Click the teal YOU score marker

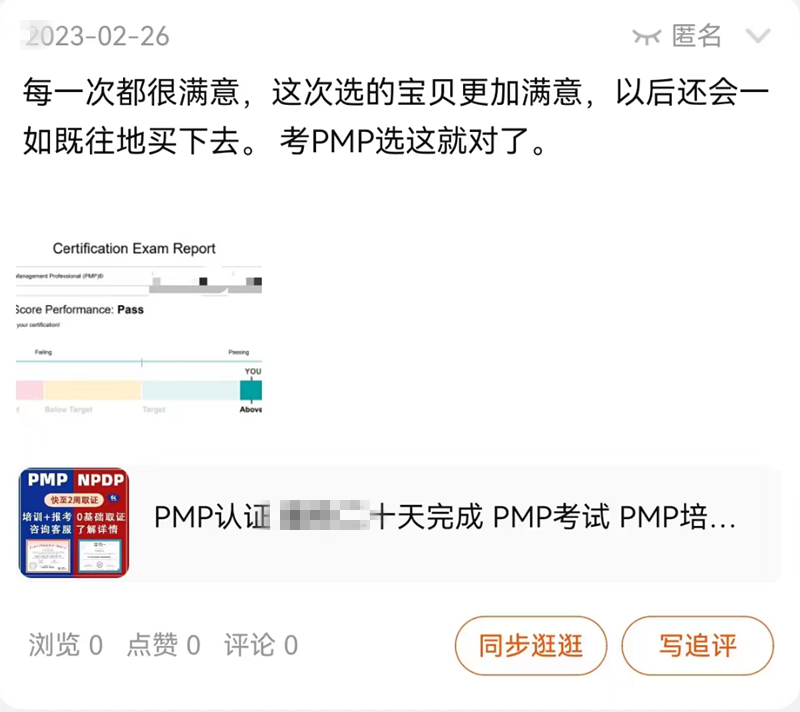click(251, 390)
